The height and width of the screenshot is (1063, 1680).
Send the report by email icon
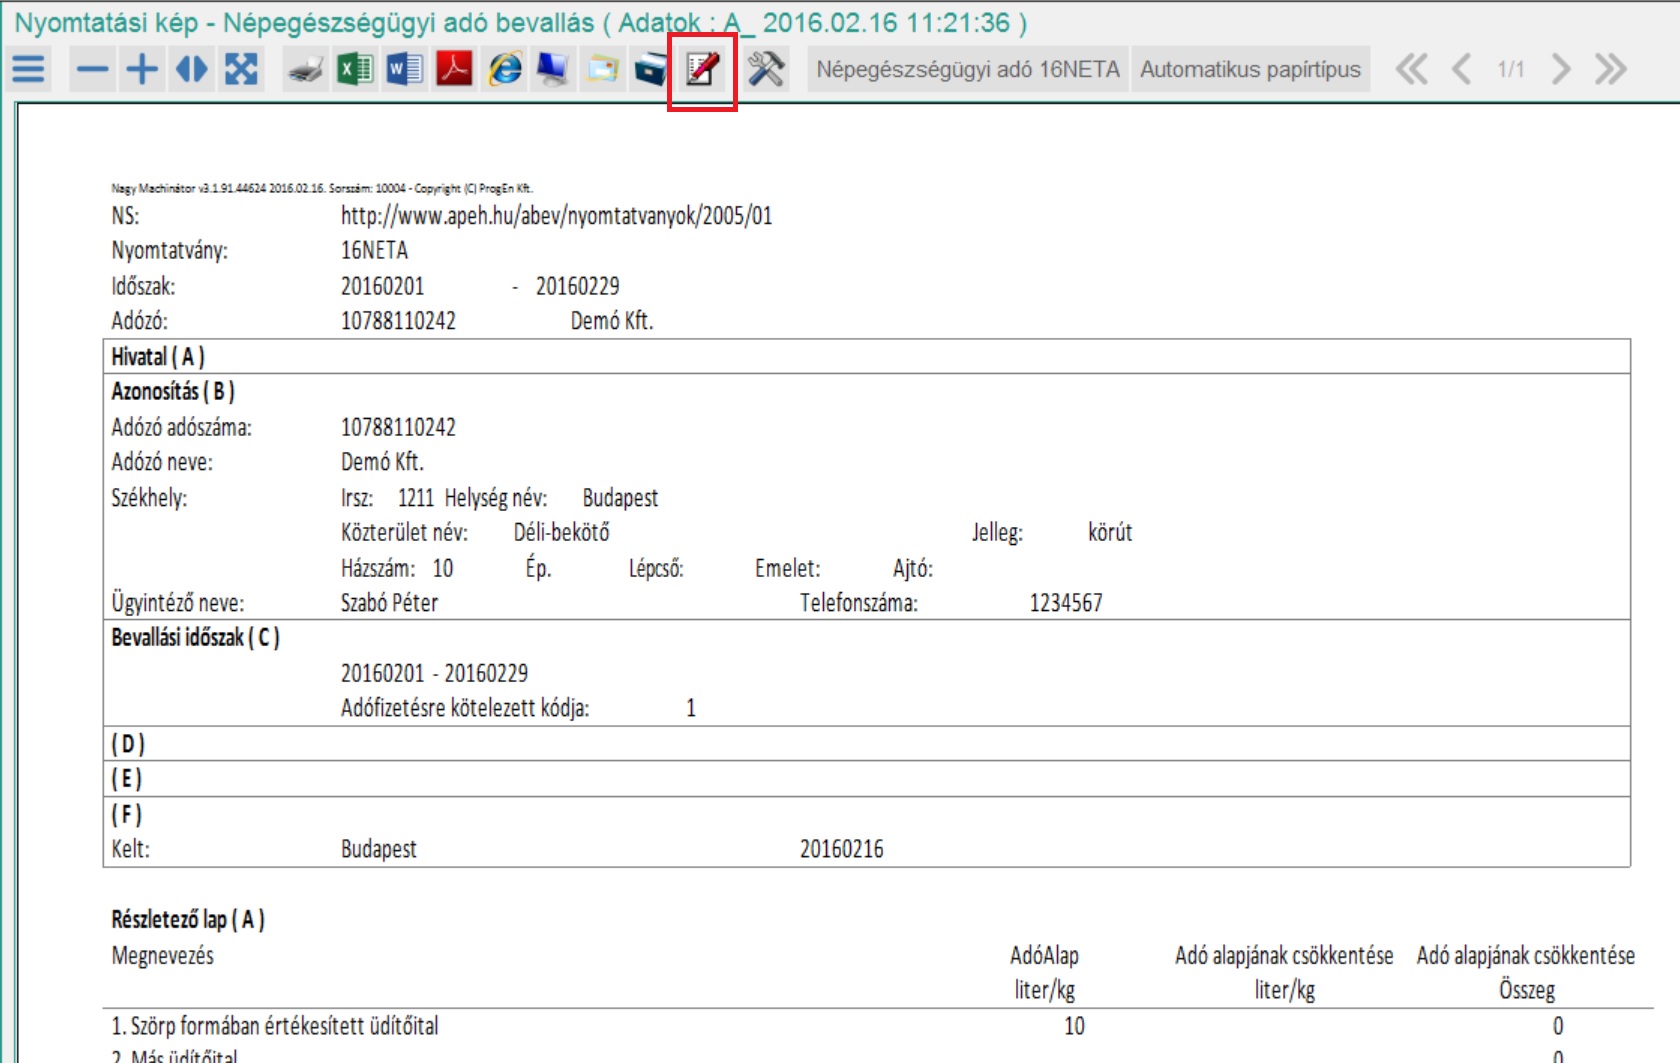(x=602, y=69)
